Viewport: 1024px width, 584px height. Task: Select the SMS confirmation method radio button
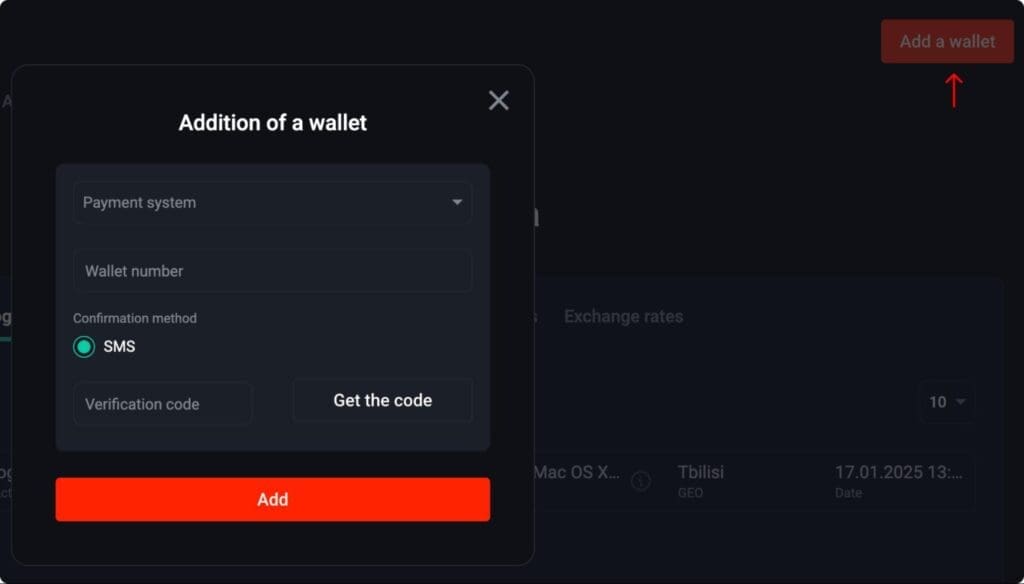pyautogui.click(x=84, y=346)
